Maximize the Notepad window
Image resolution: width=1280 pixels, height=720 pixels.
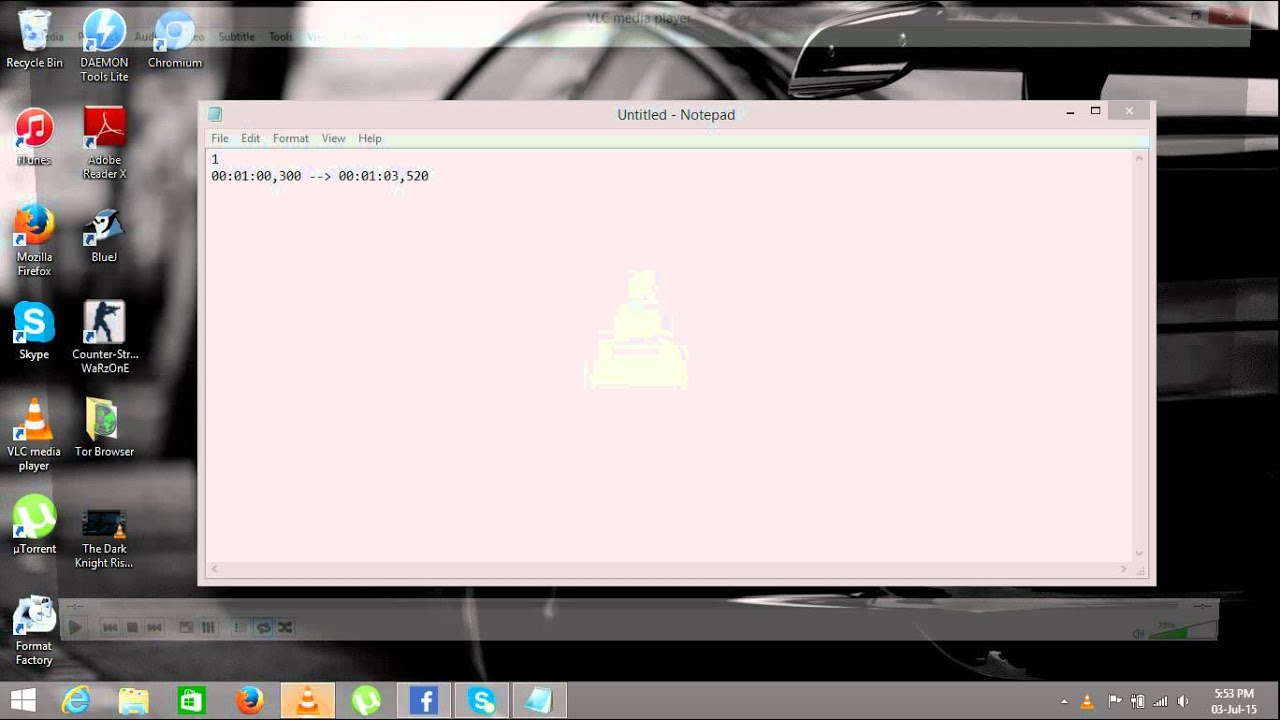[x=1095, y=112]
